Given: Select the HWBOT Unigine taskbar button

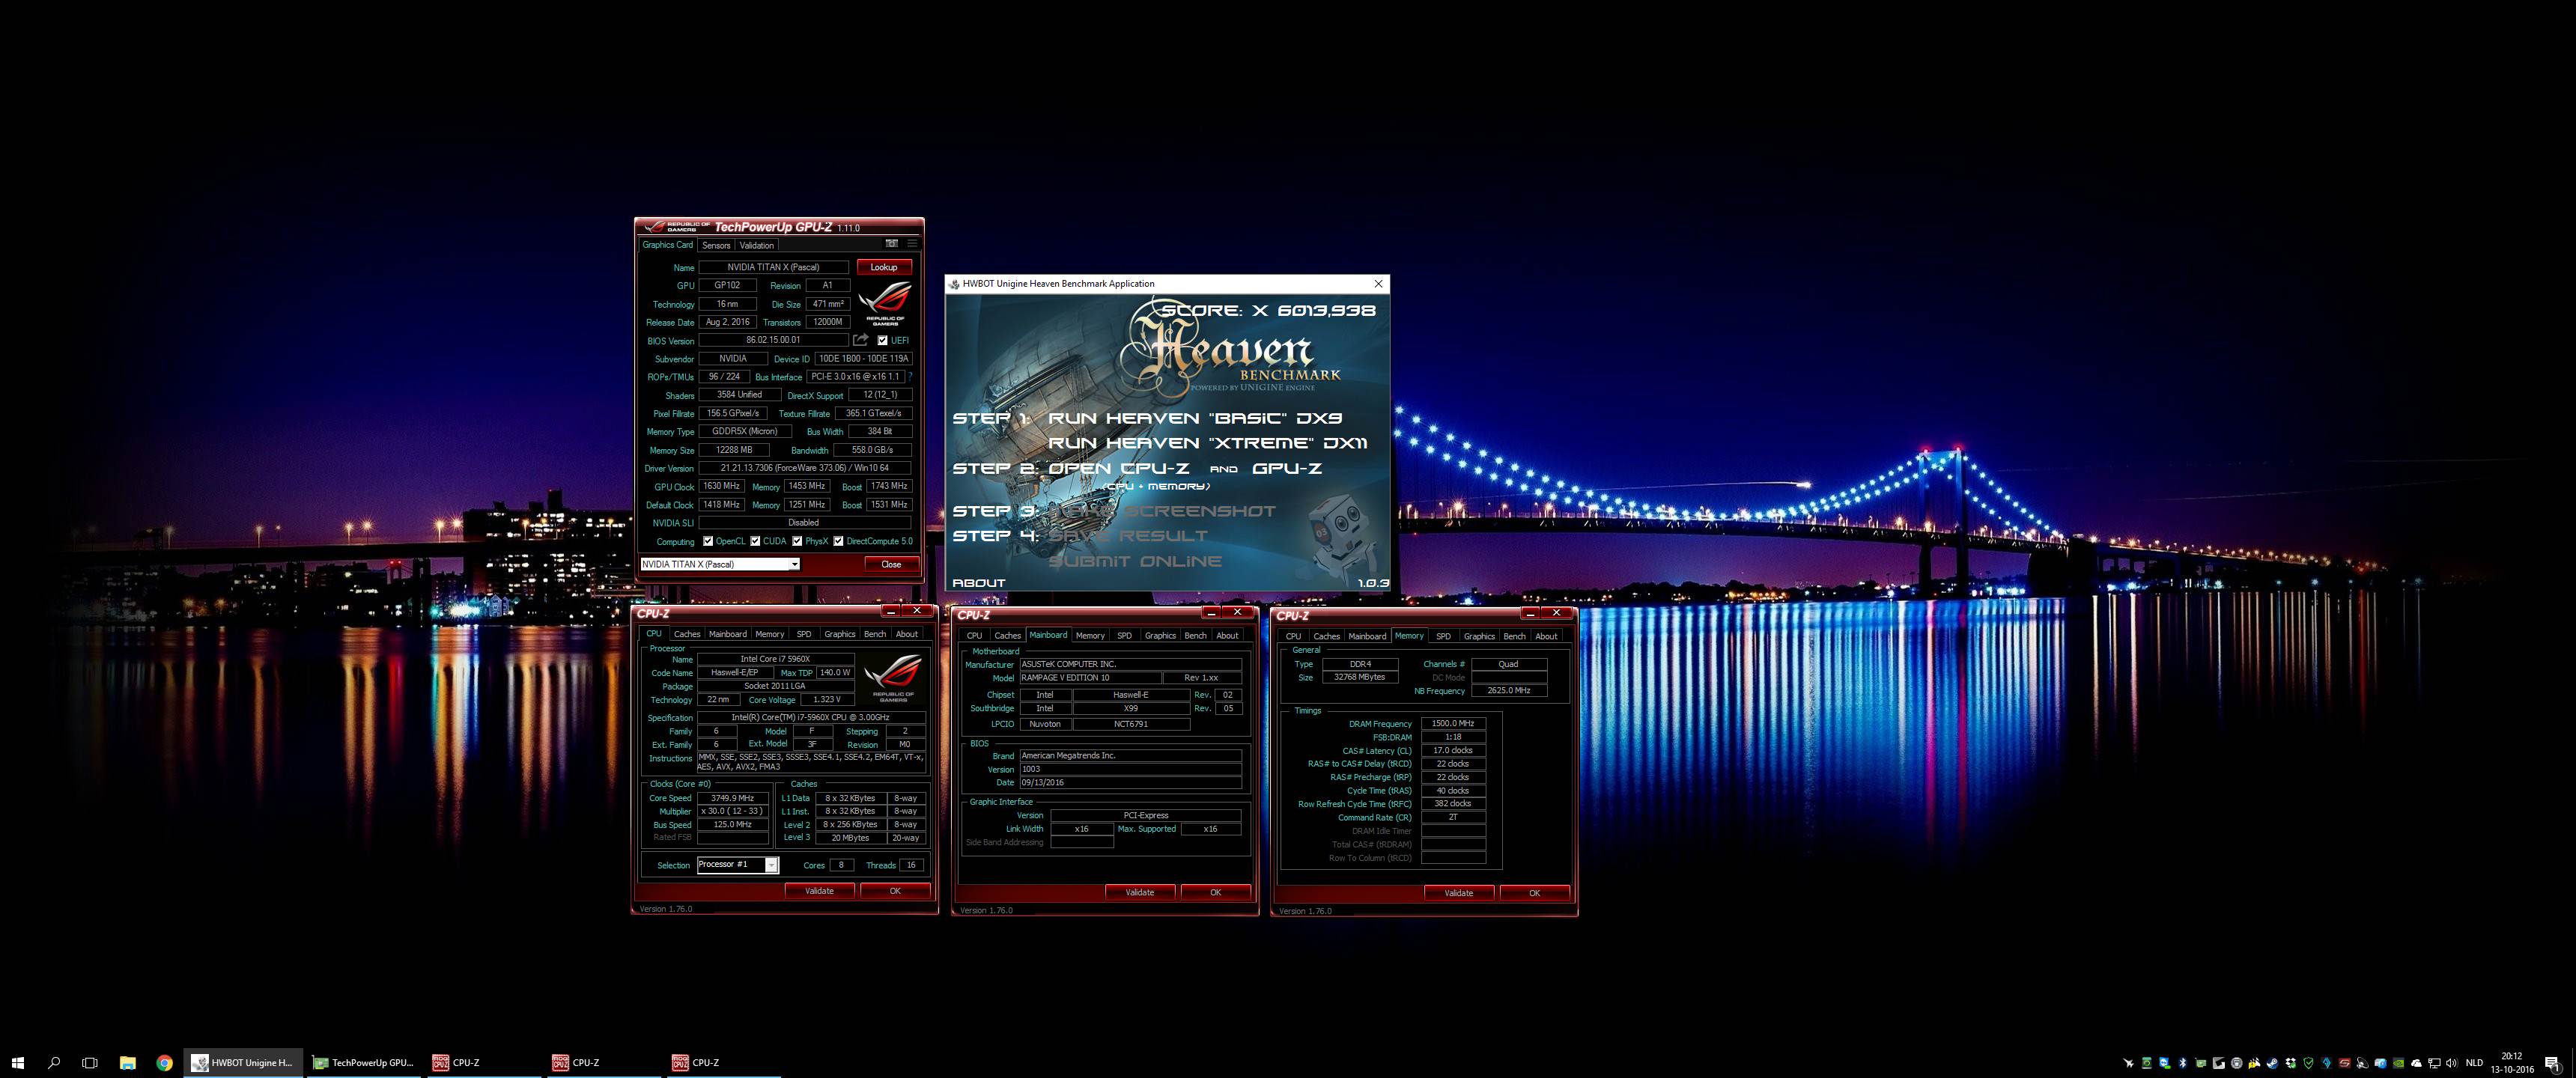Looking at the screenshot, I should pyautogui.click(x=242, y=1062).
